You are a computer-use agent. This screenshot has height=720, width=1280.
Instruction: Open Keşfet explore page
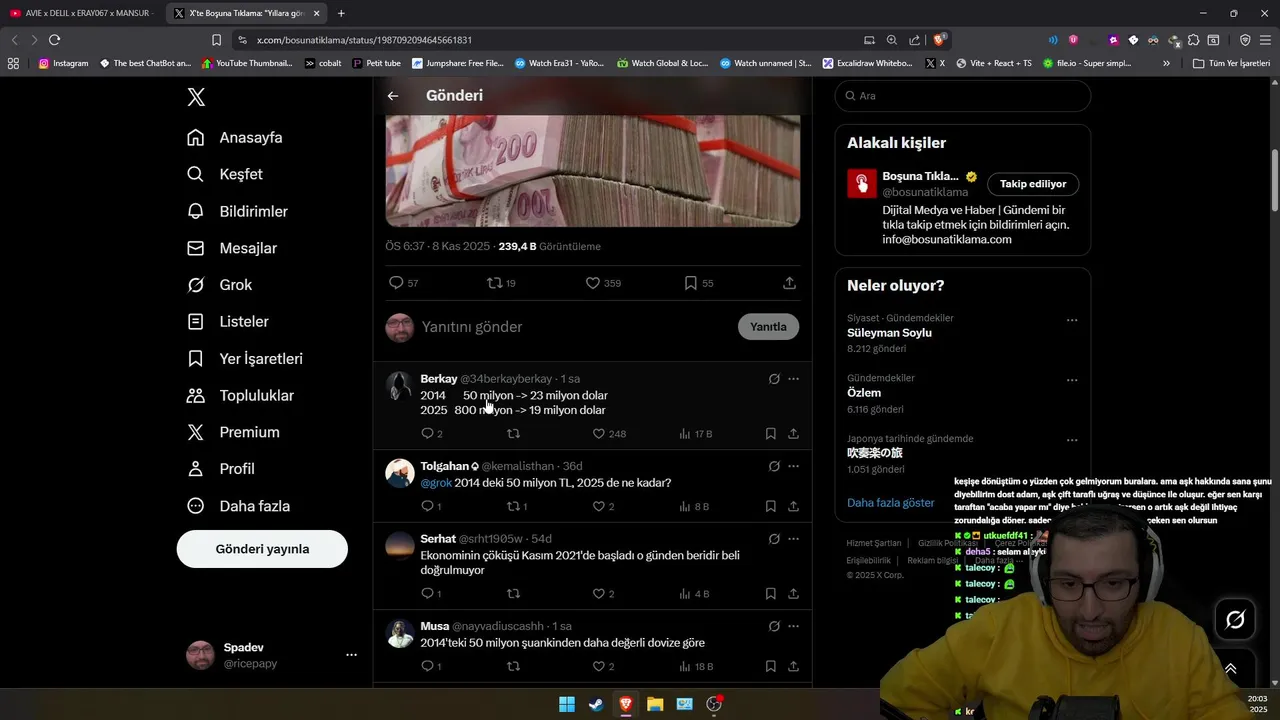pyautogui.click(x=225, y=174)
